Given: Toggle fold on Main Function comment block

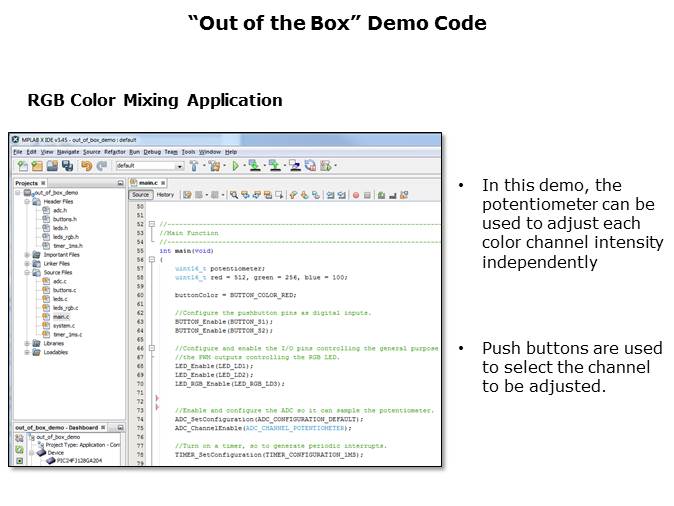Looking at the screenshot, I should [x=152, y=225].
